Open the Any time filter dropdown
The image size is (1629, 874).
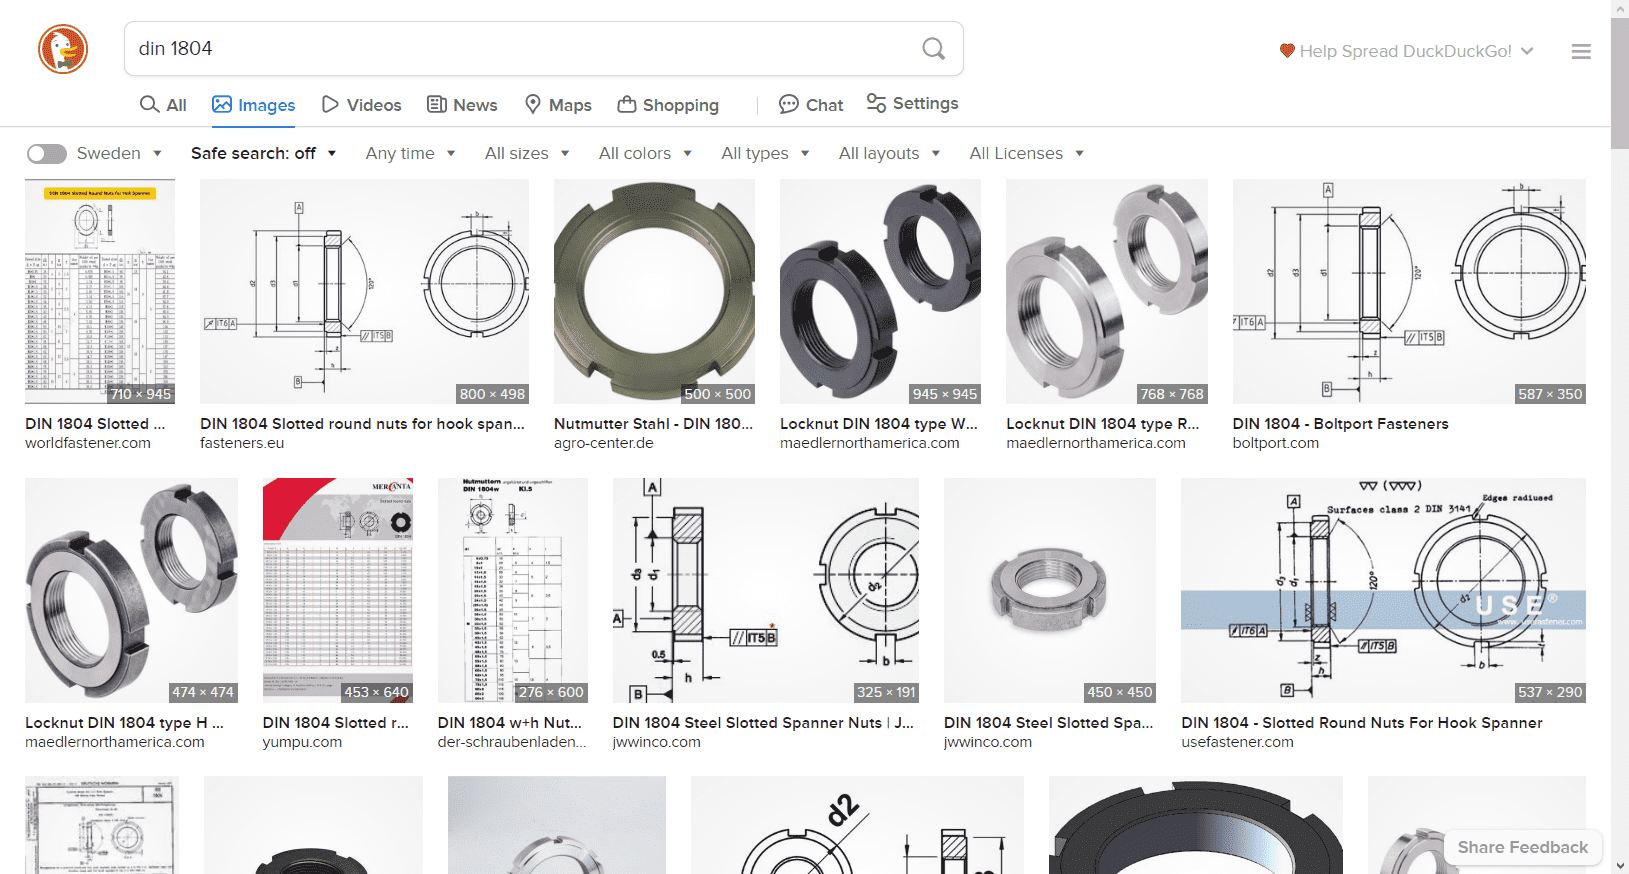pos(410,153)
